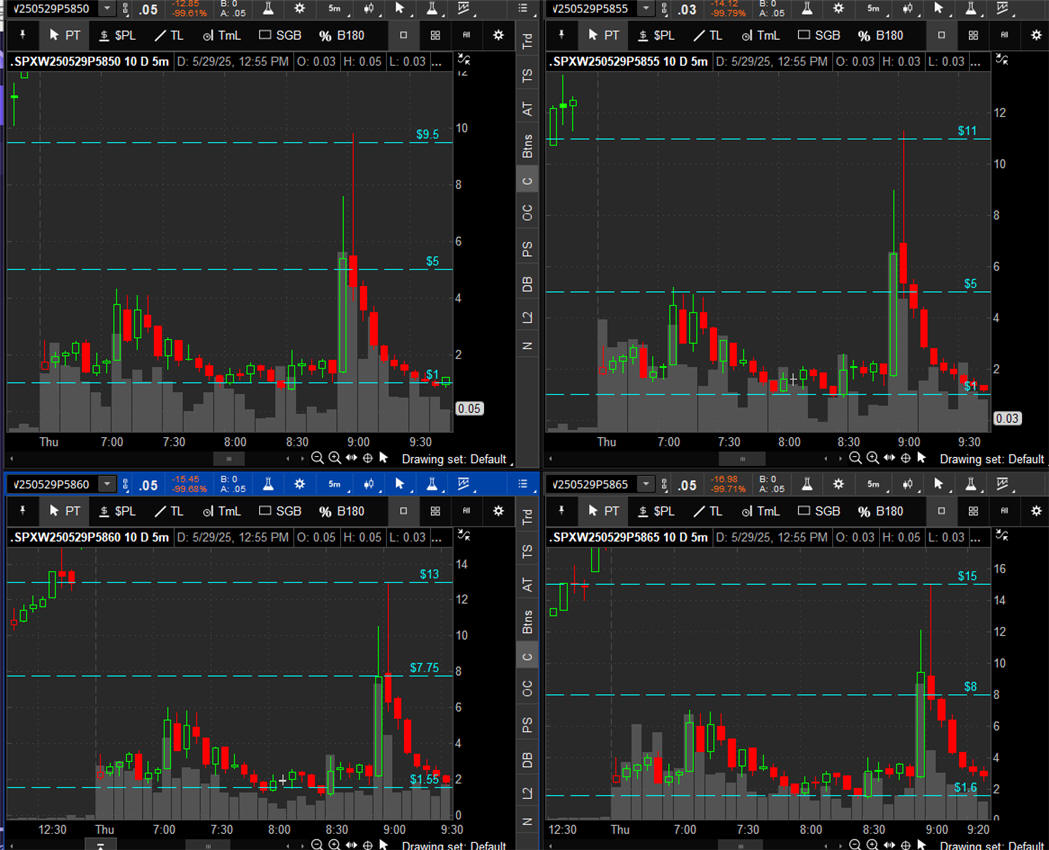Open Trd tab in upper sidebar
The image size is (1049, 850).
[x=528, y=40]
